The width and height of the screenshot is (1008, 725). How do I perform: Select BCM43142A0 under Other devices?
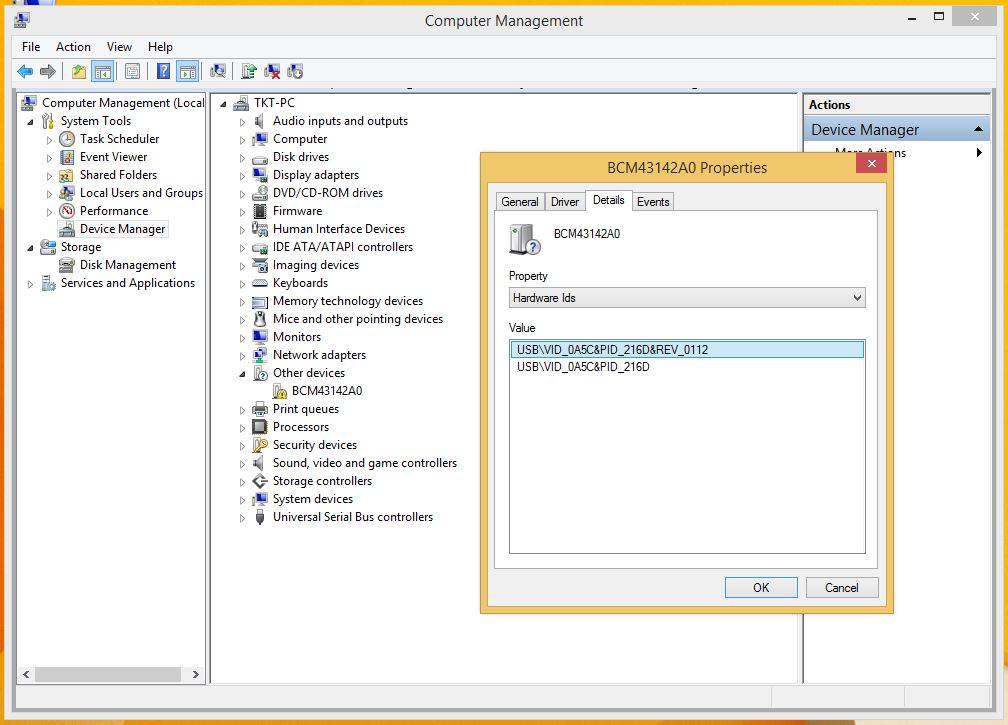pyautogui.click(x=326, y=391)
